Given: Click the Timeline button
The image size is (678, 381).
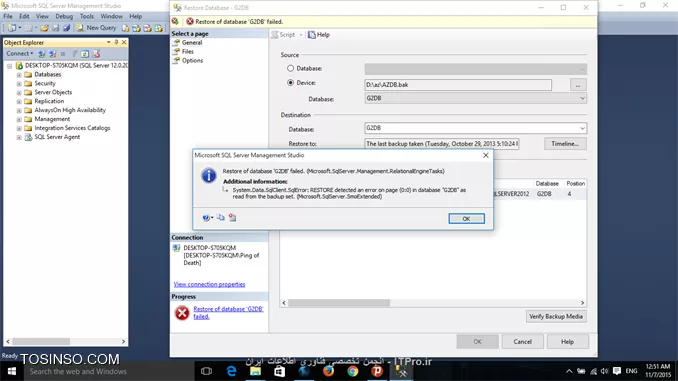Looking at the screenshot, I should coord(565,144).
